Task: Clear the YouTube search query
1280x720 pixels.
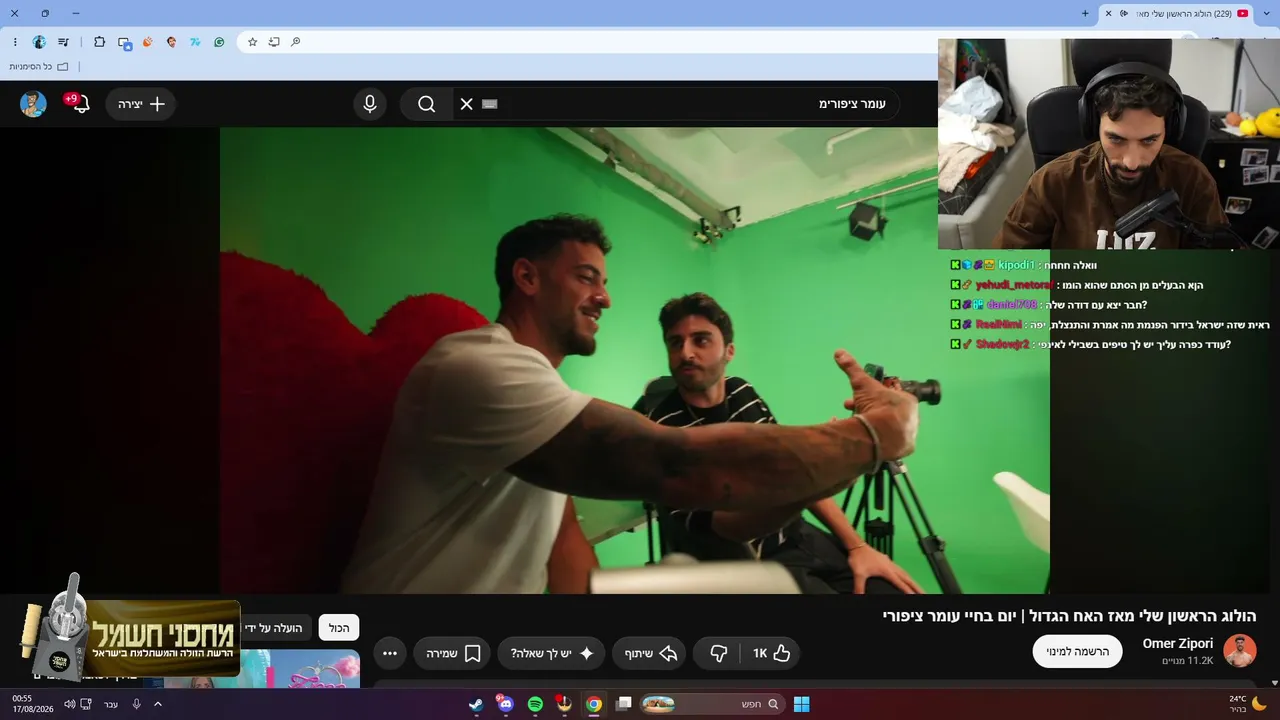Action: click(x=466, y=104)
